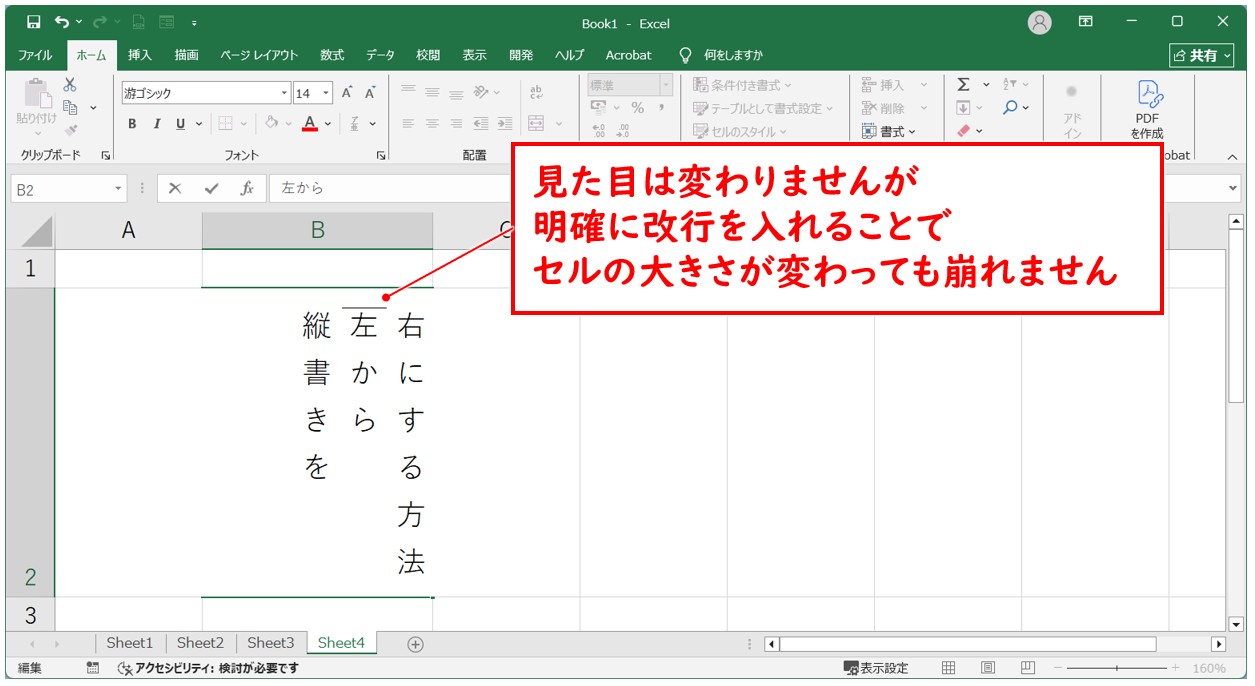Click the wrap text icon
The height and width of the screenshot is (686, 1255).
click(x=537, y=93)
